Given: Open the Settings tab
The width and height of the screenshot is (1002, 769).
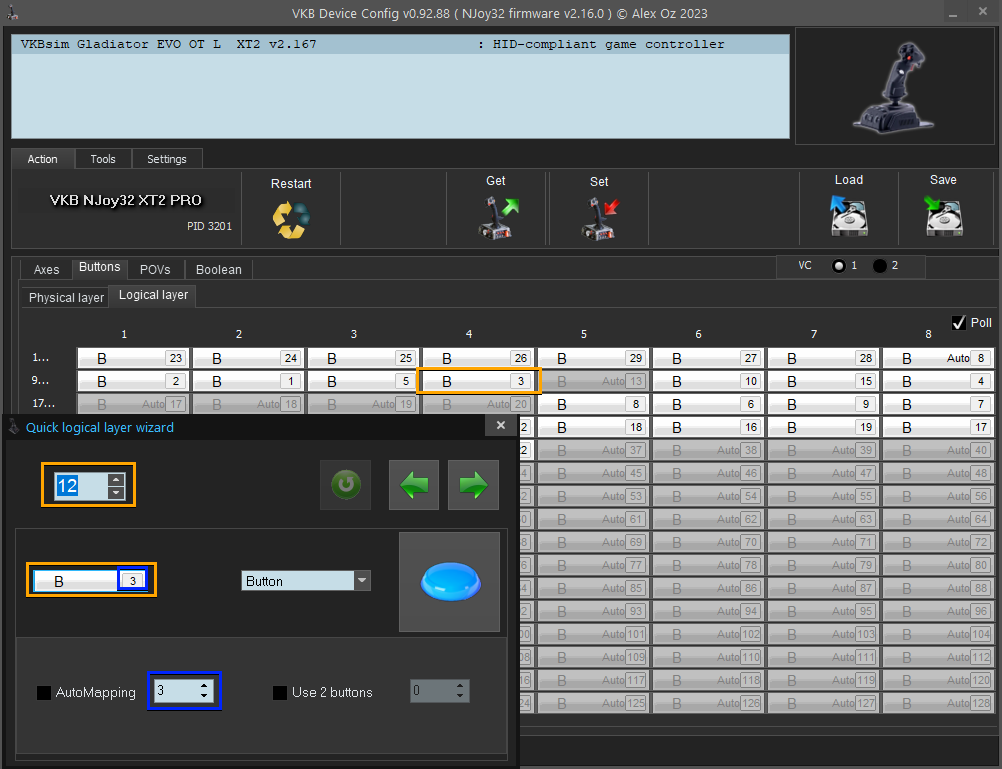Looking at the screenshot, I should (166, 159).
